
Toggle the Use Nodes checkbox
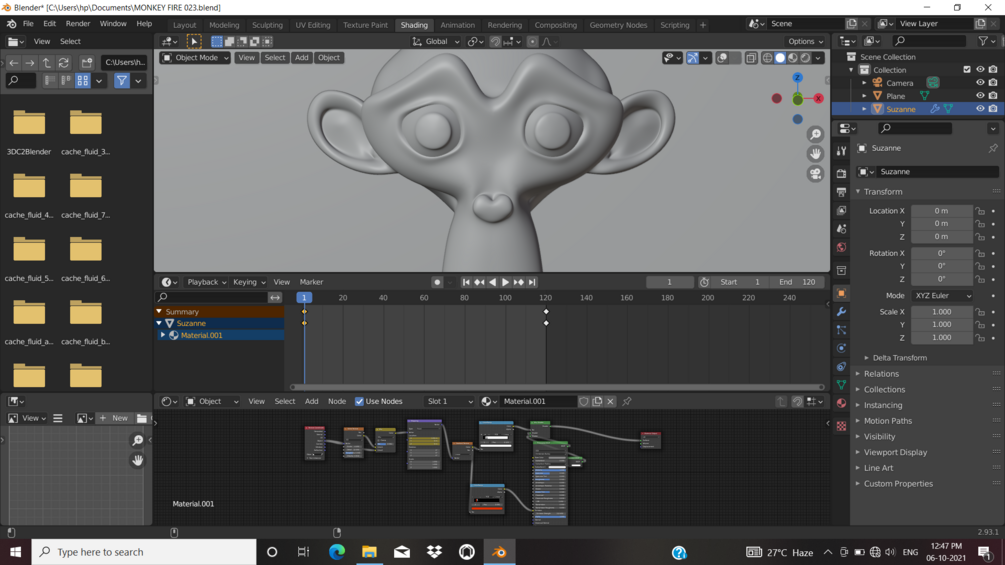[x=360, y=402]
